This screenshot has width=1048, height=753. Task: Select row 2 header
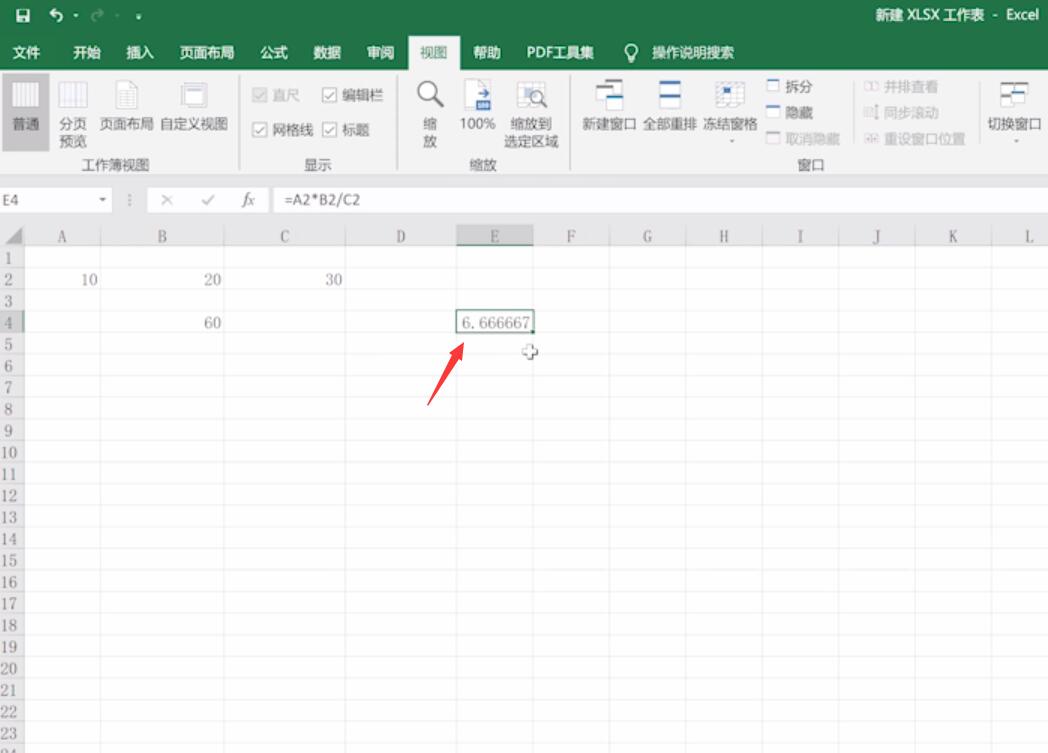pyautogui.click(x=11, y=279)
